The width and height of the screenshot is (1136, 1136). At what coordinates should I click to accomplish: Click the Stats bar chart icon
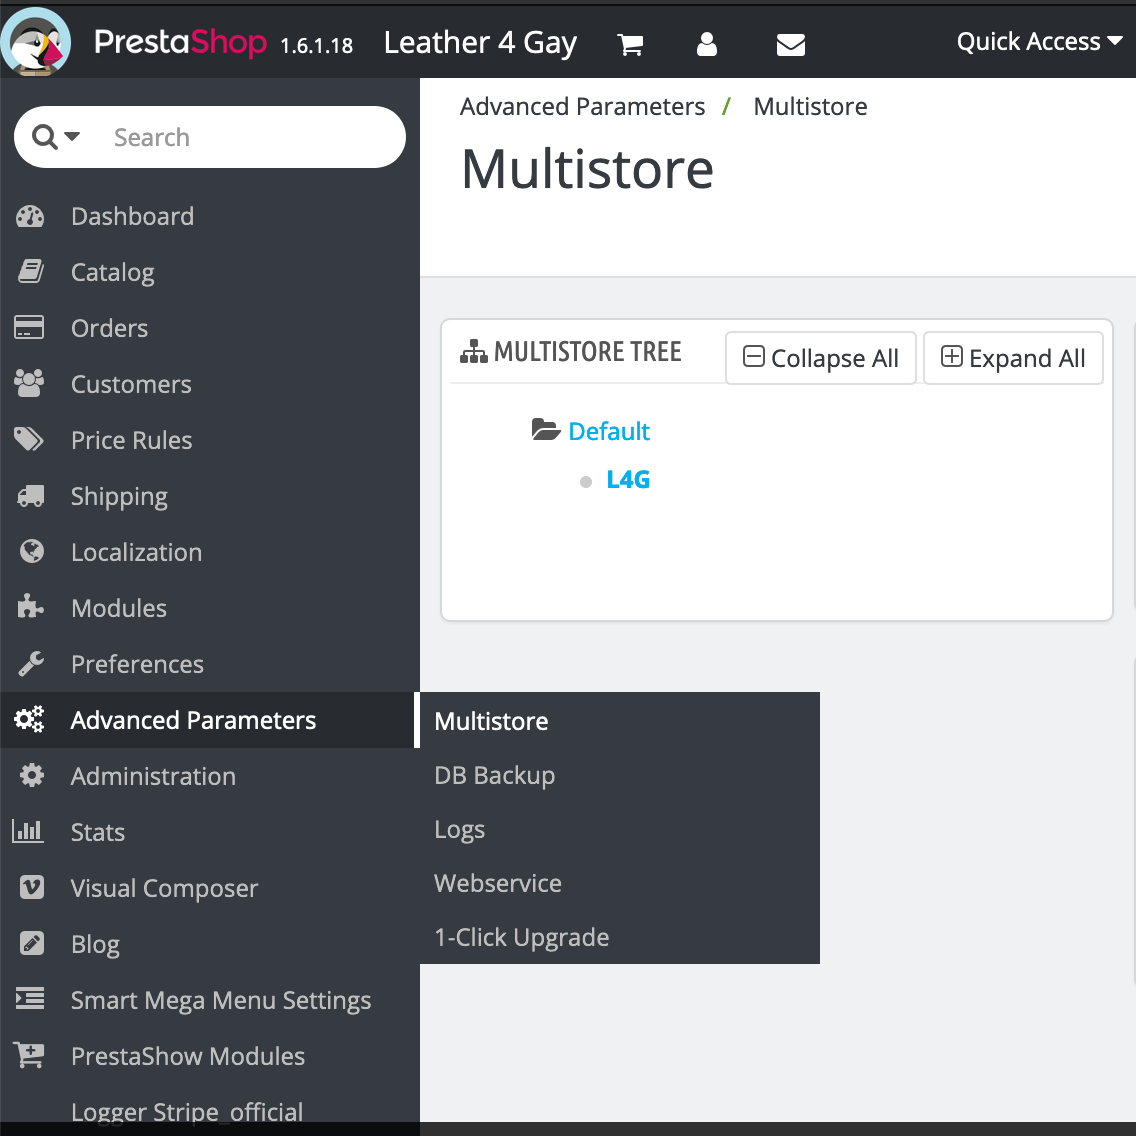(28, 831)
